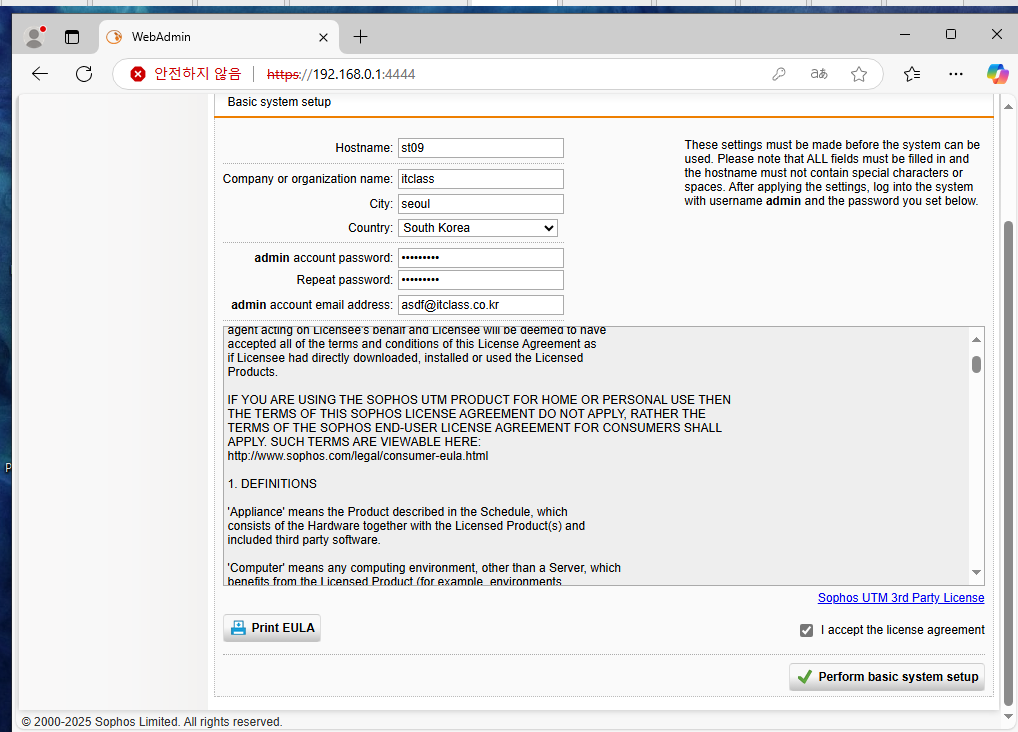Screen dimensions: 1018x732
Task: Open the Country dropdown
Action: 478,228
